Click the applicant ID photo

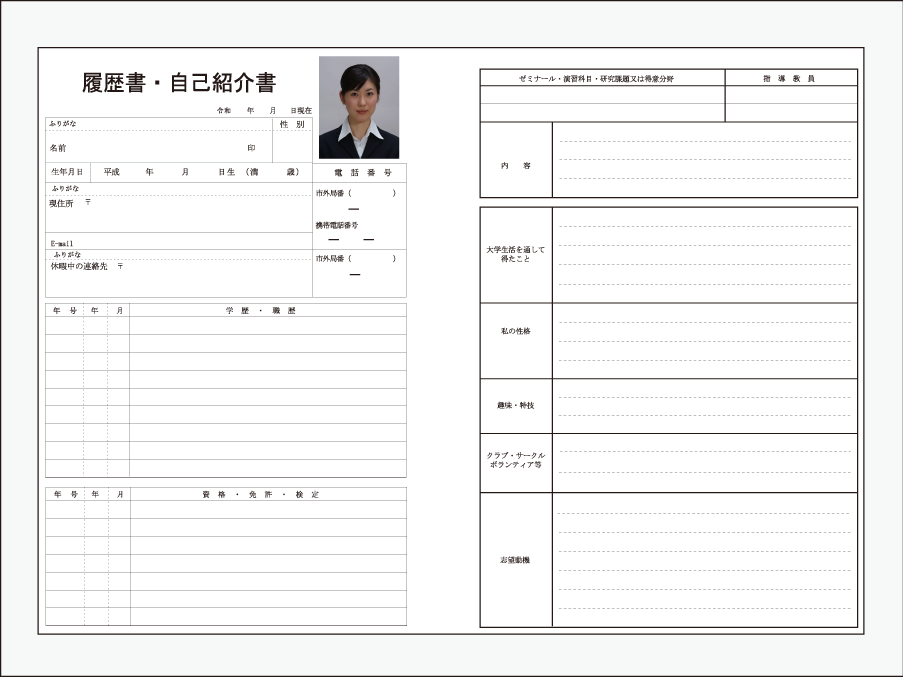[358, 107]
